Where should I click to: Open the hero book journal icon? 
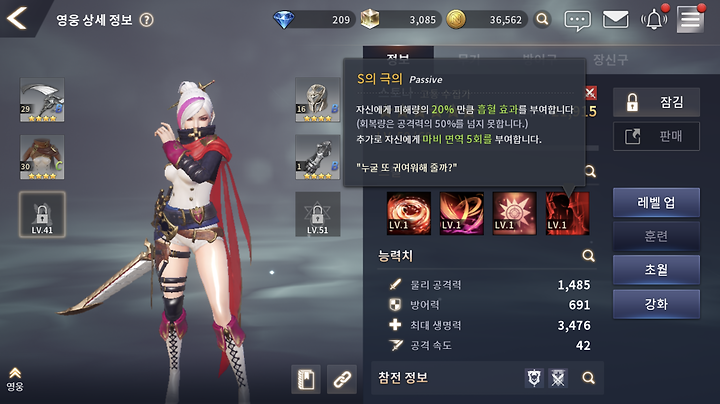[x=306, y=379]
